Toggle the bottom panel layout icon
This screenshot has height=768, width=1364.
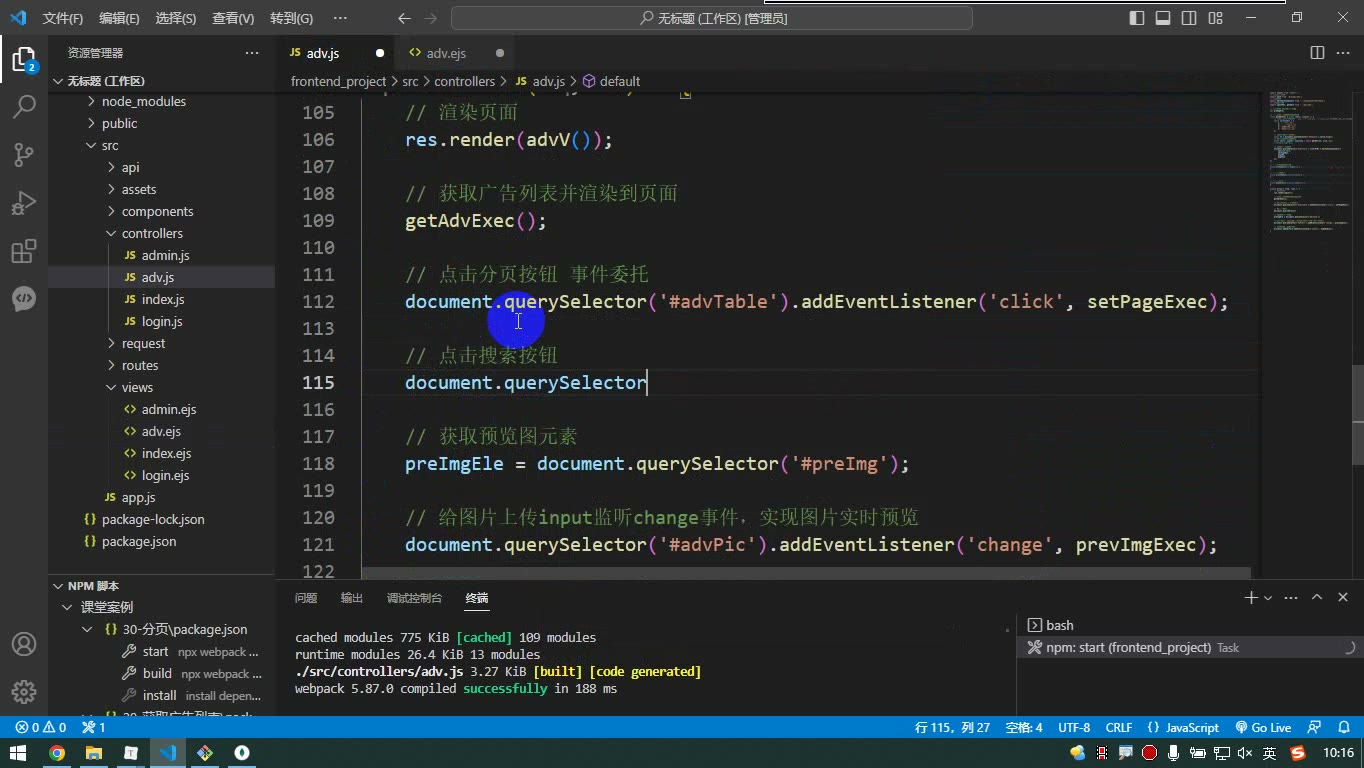1163,18
